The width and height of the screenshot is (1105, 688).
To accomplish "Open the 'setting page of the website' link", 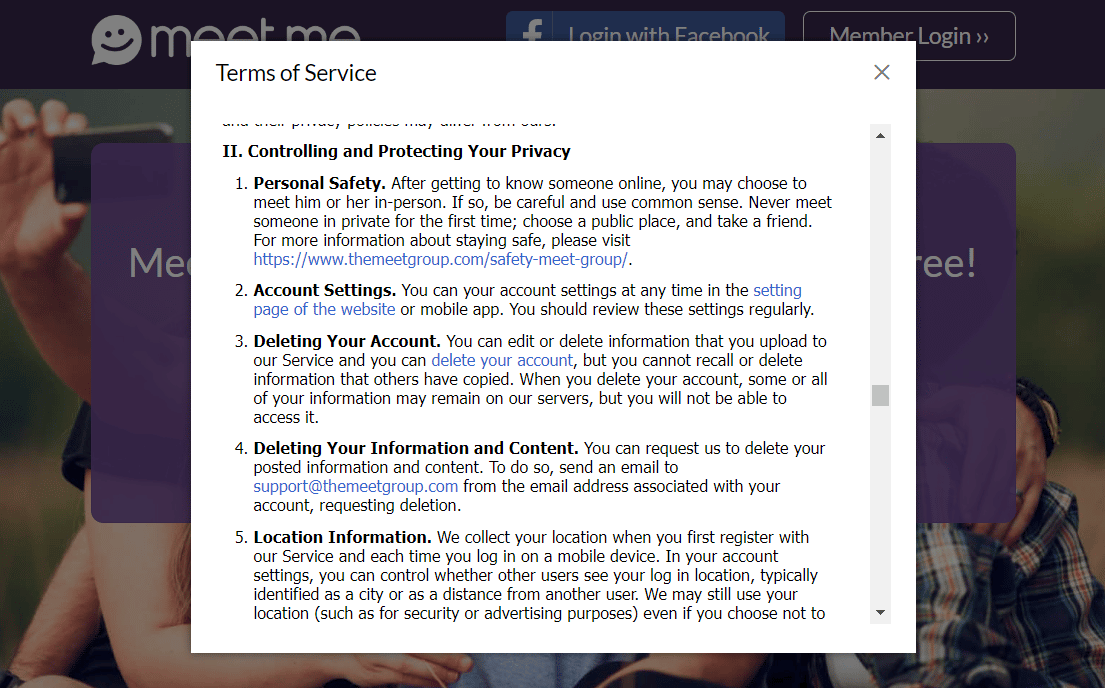I will [527, 300].
